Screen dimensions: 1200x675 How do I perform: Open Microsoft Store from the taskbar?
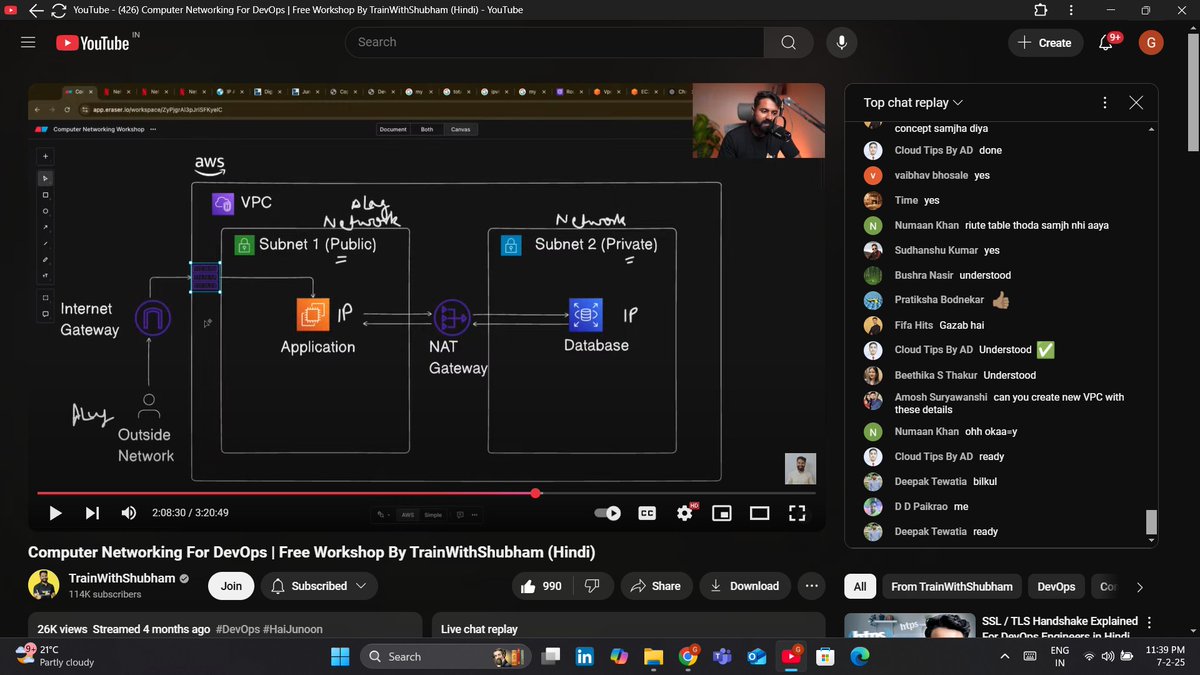click(x=825, y=657)
